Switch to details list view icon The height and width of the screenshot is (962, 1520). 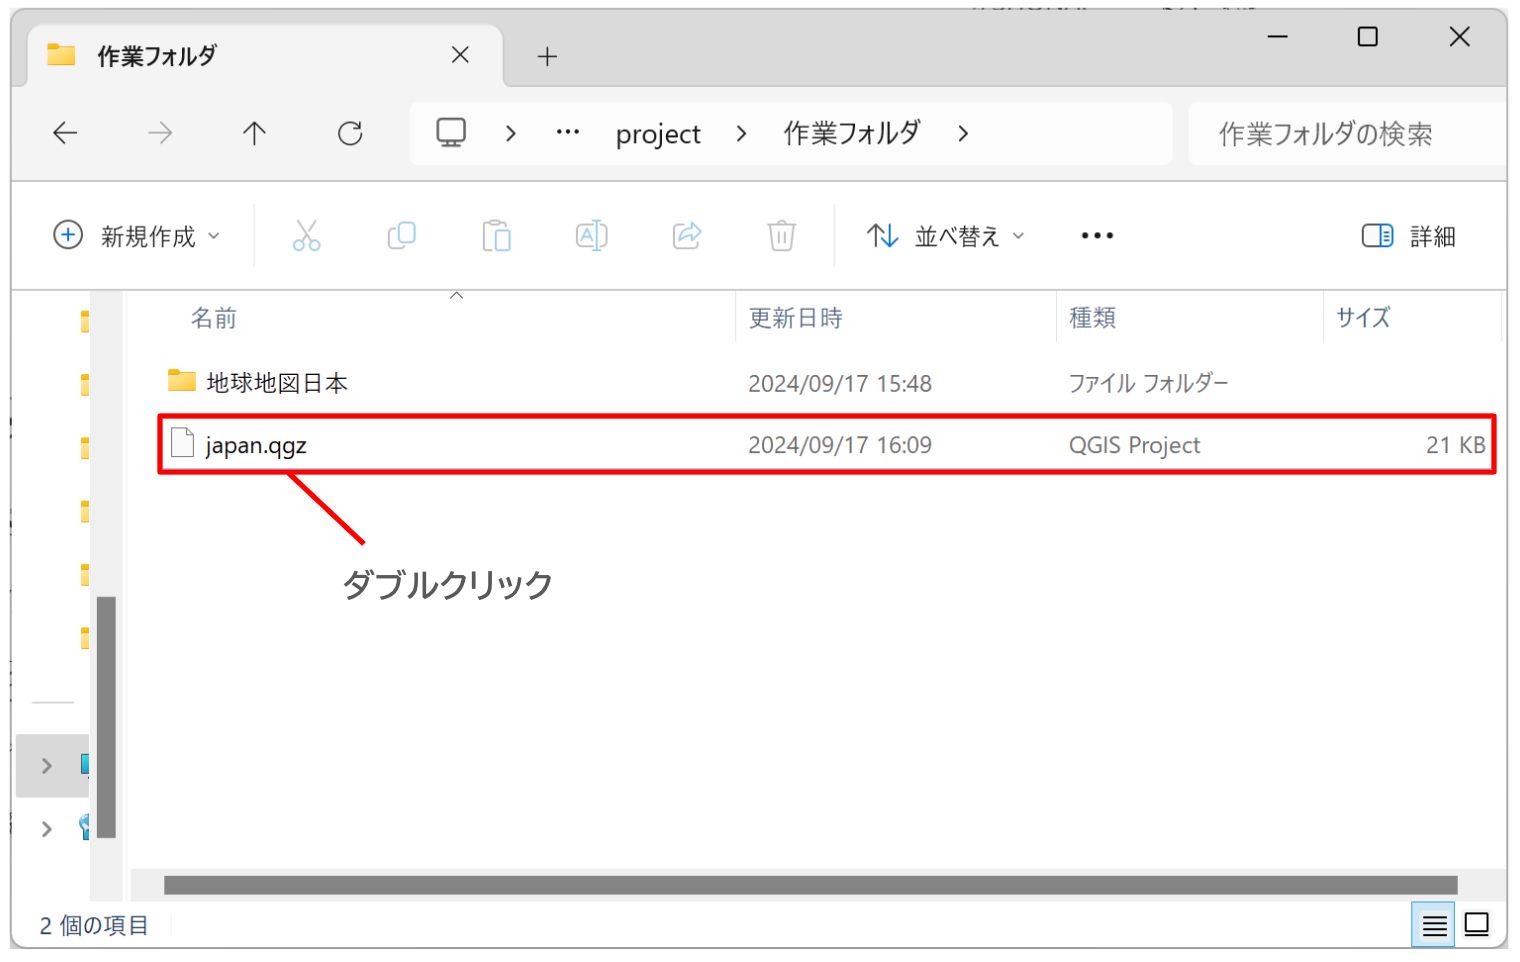[x=1434, y=925]
